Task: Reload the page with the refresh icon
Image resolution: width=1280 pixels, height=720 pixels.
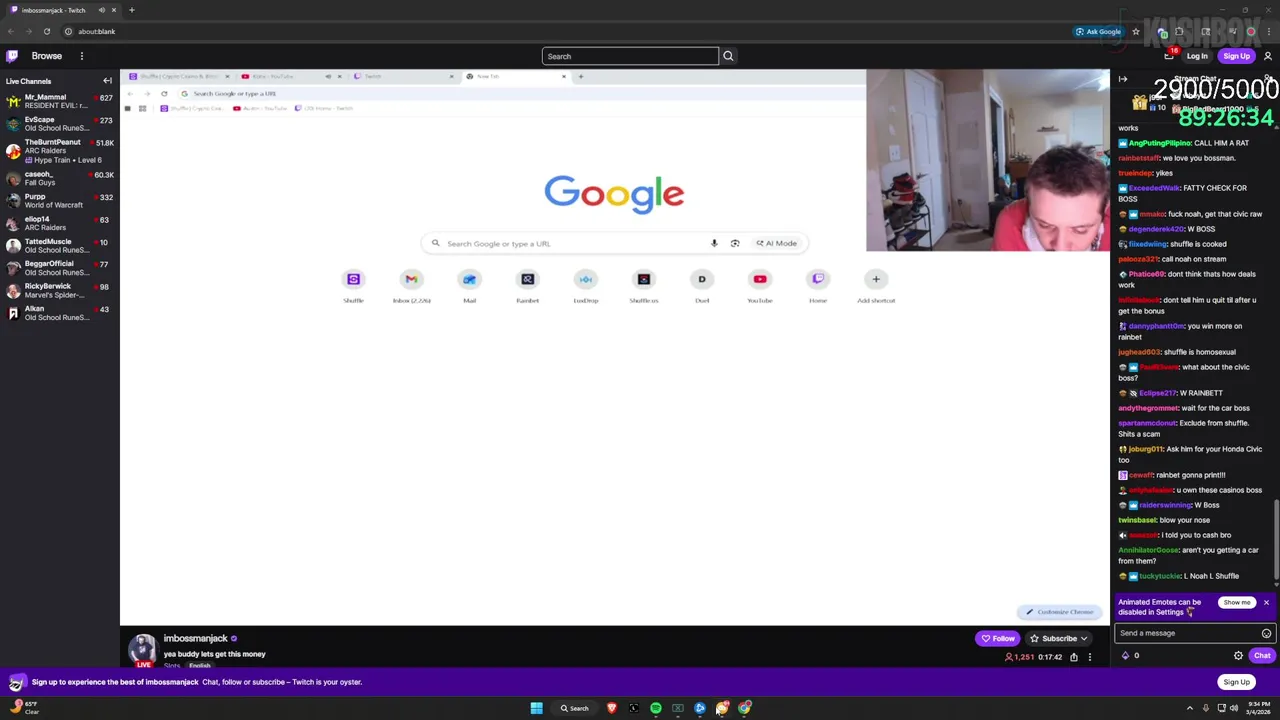Action: [46, 31]
